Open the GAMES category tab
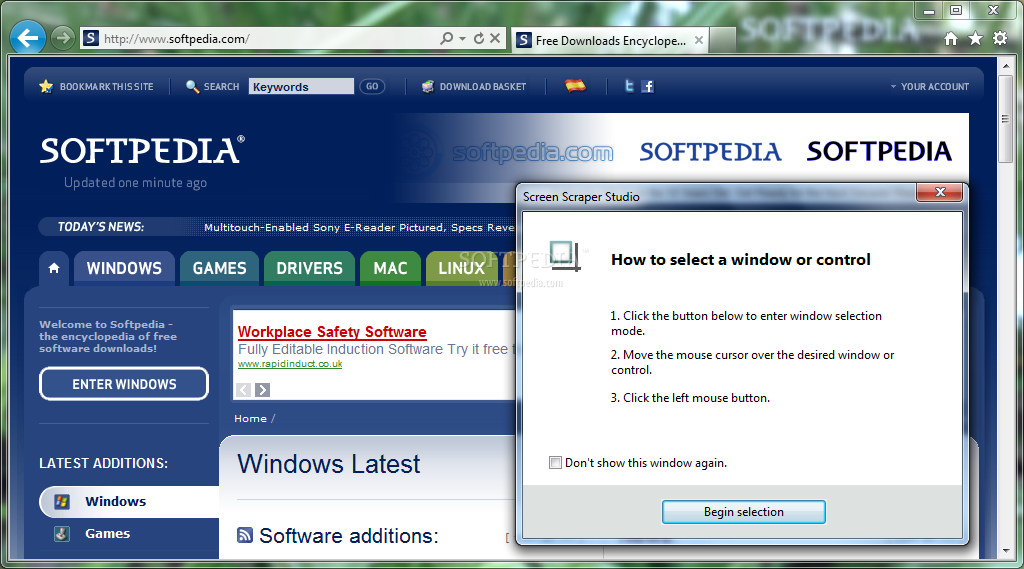This screenshot has height=569, width=1024. pos(219,268)
